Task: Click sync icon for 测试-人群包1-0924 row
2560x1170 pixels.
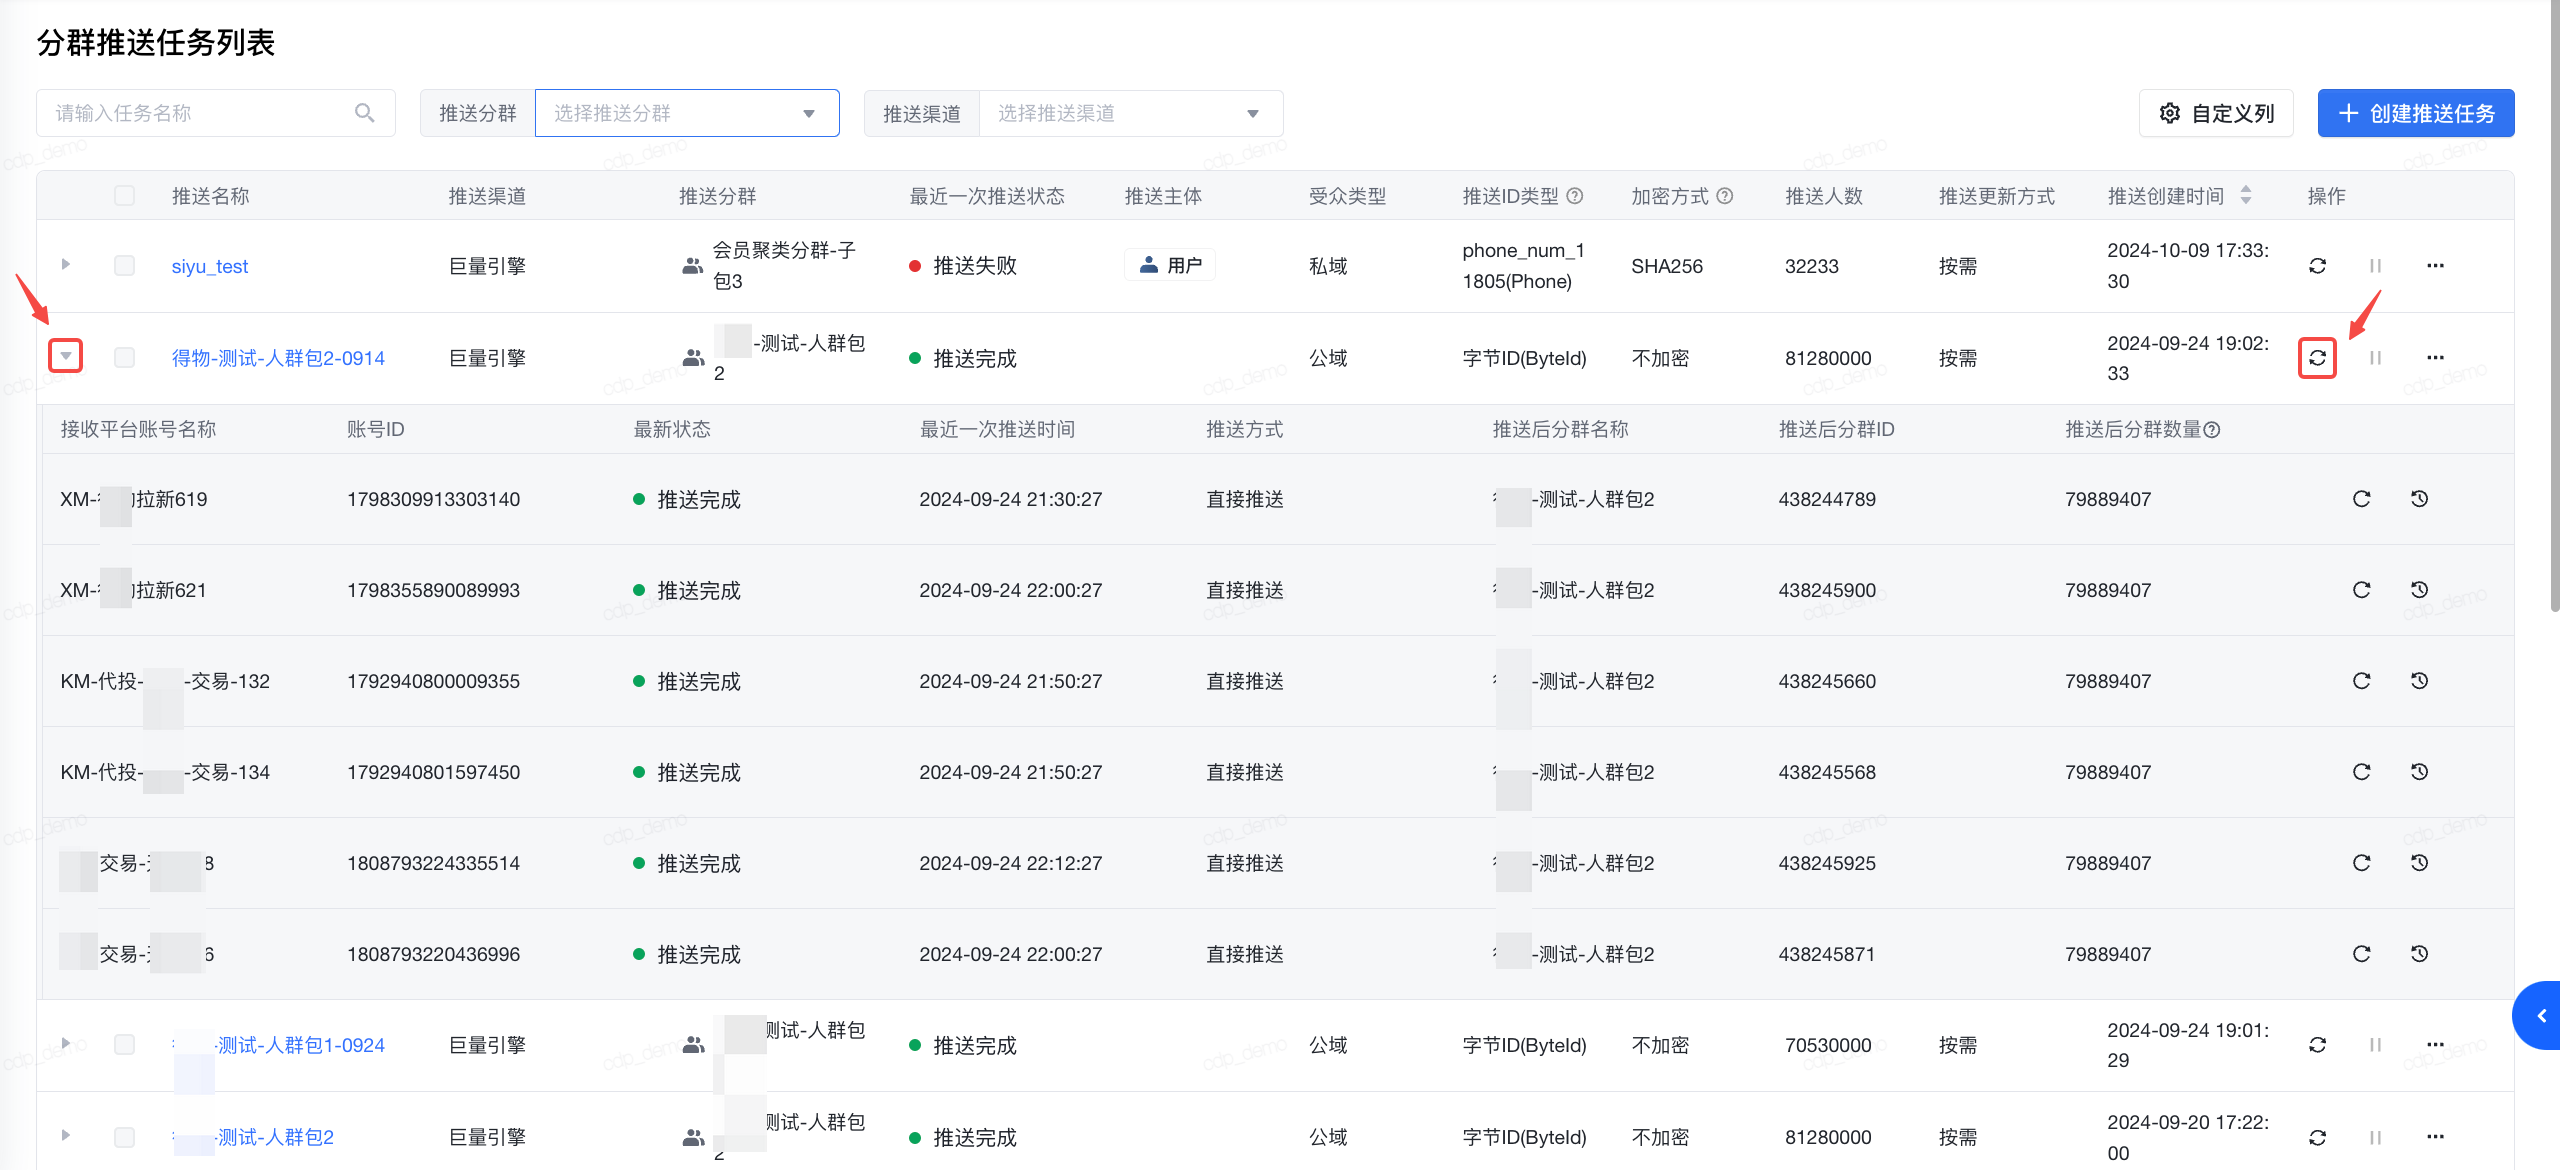Action: tap(2317, 1045)
